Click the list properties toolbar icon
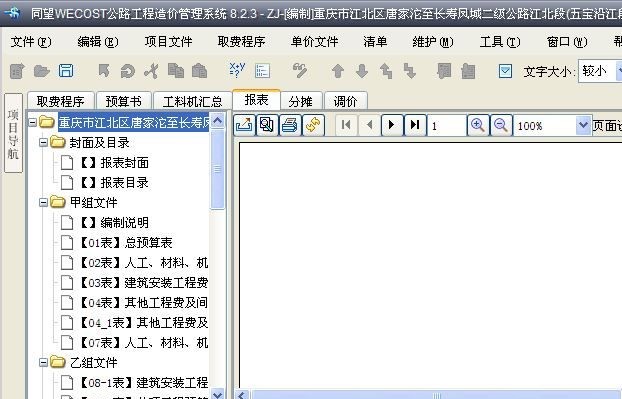622x399 pixels. 262,71
